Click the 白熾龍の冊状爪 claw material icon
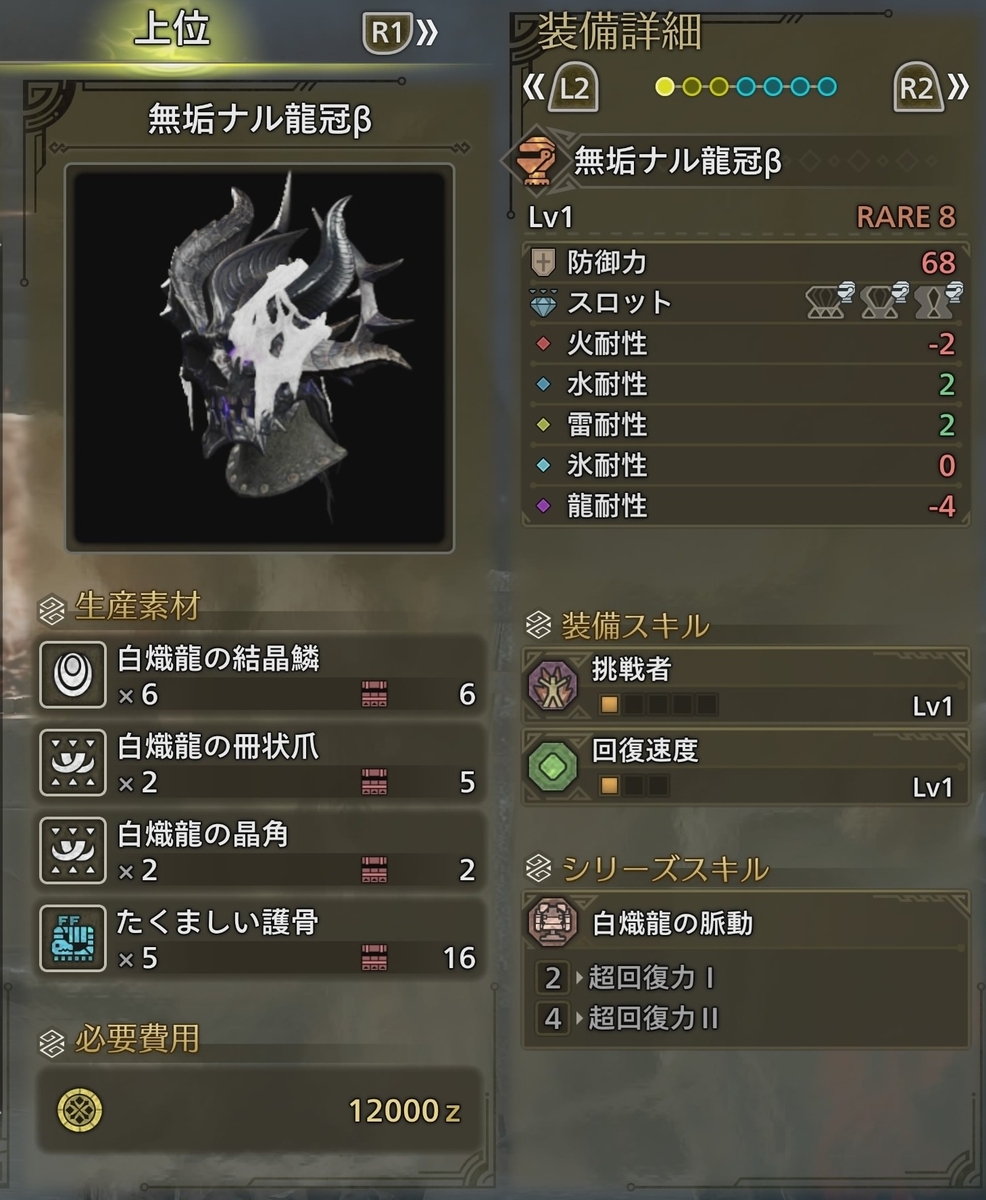 (x=72, y=763)
